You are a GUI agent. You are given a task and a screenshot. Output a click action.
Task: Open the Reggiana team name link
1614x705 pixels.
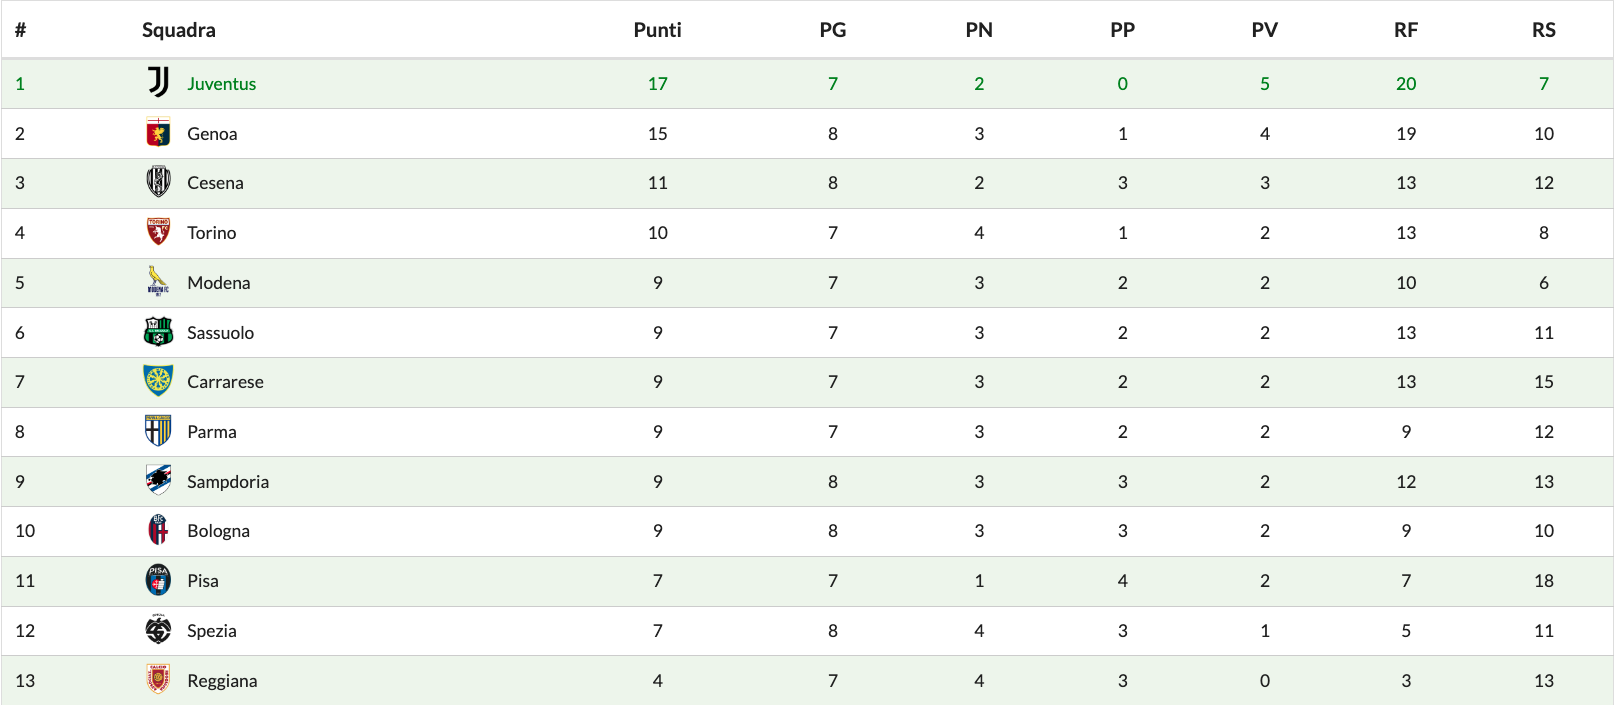222,681
